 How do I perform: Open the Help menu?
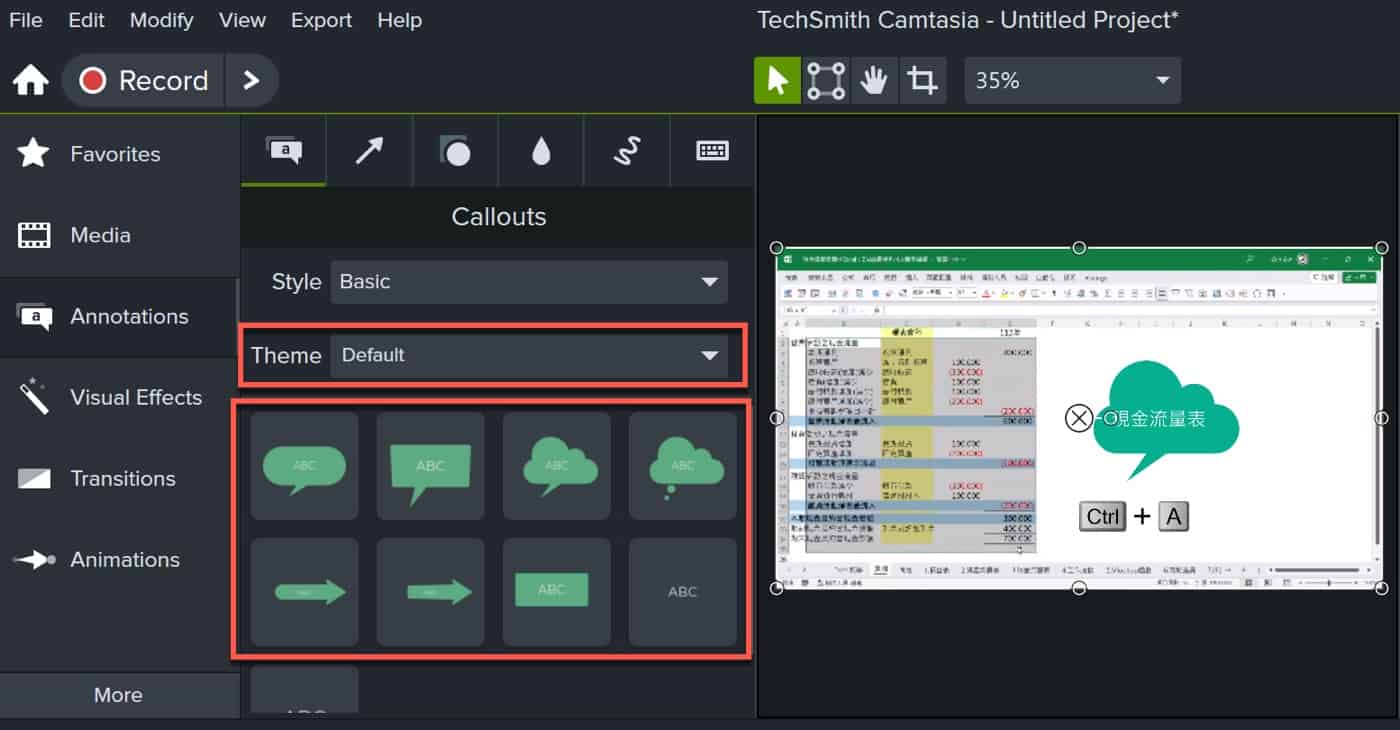400,20
